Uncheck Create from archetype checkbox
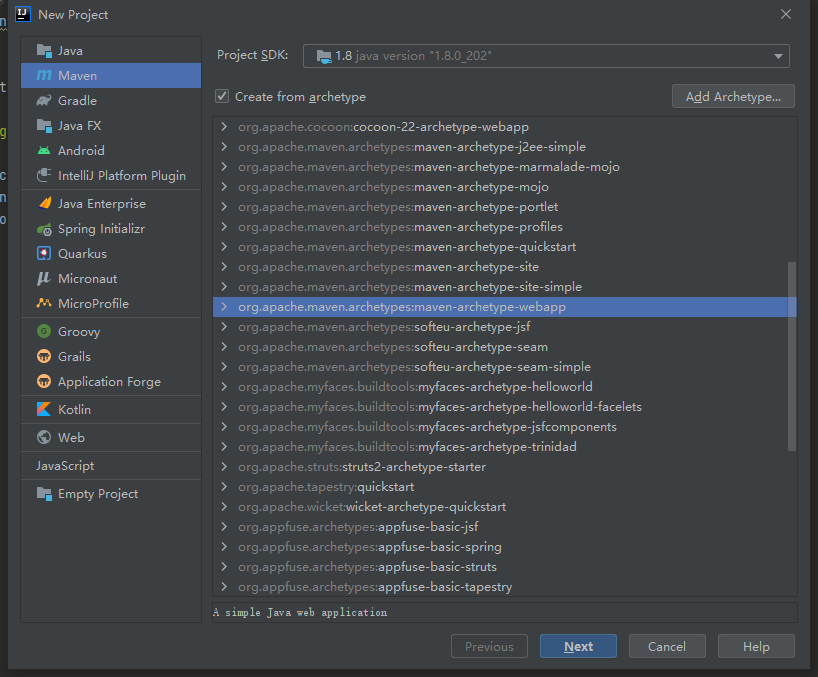The height and width of the screenshot is (677, 818). (x=222, y=96)
